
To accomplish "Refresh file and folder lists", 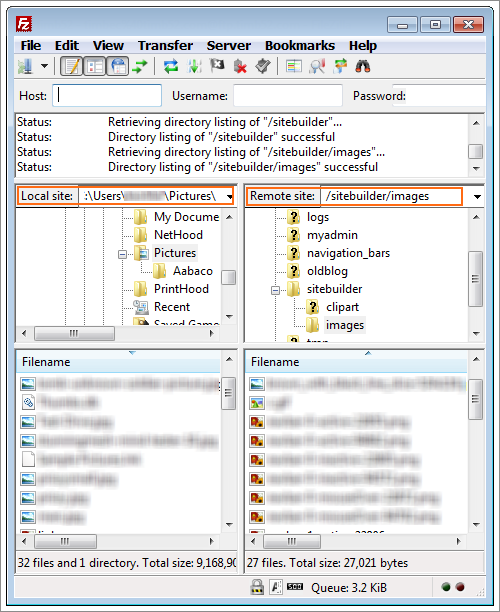I will coord(171,66).
